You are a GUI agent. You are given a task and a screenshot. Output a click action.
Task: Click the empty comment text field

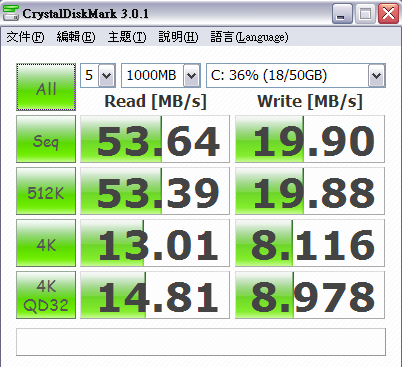tap(201, 342)
